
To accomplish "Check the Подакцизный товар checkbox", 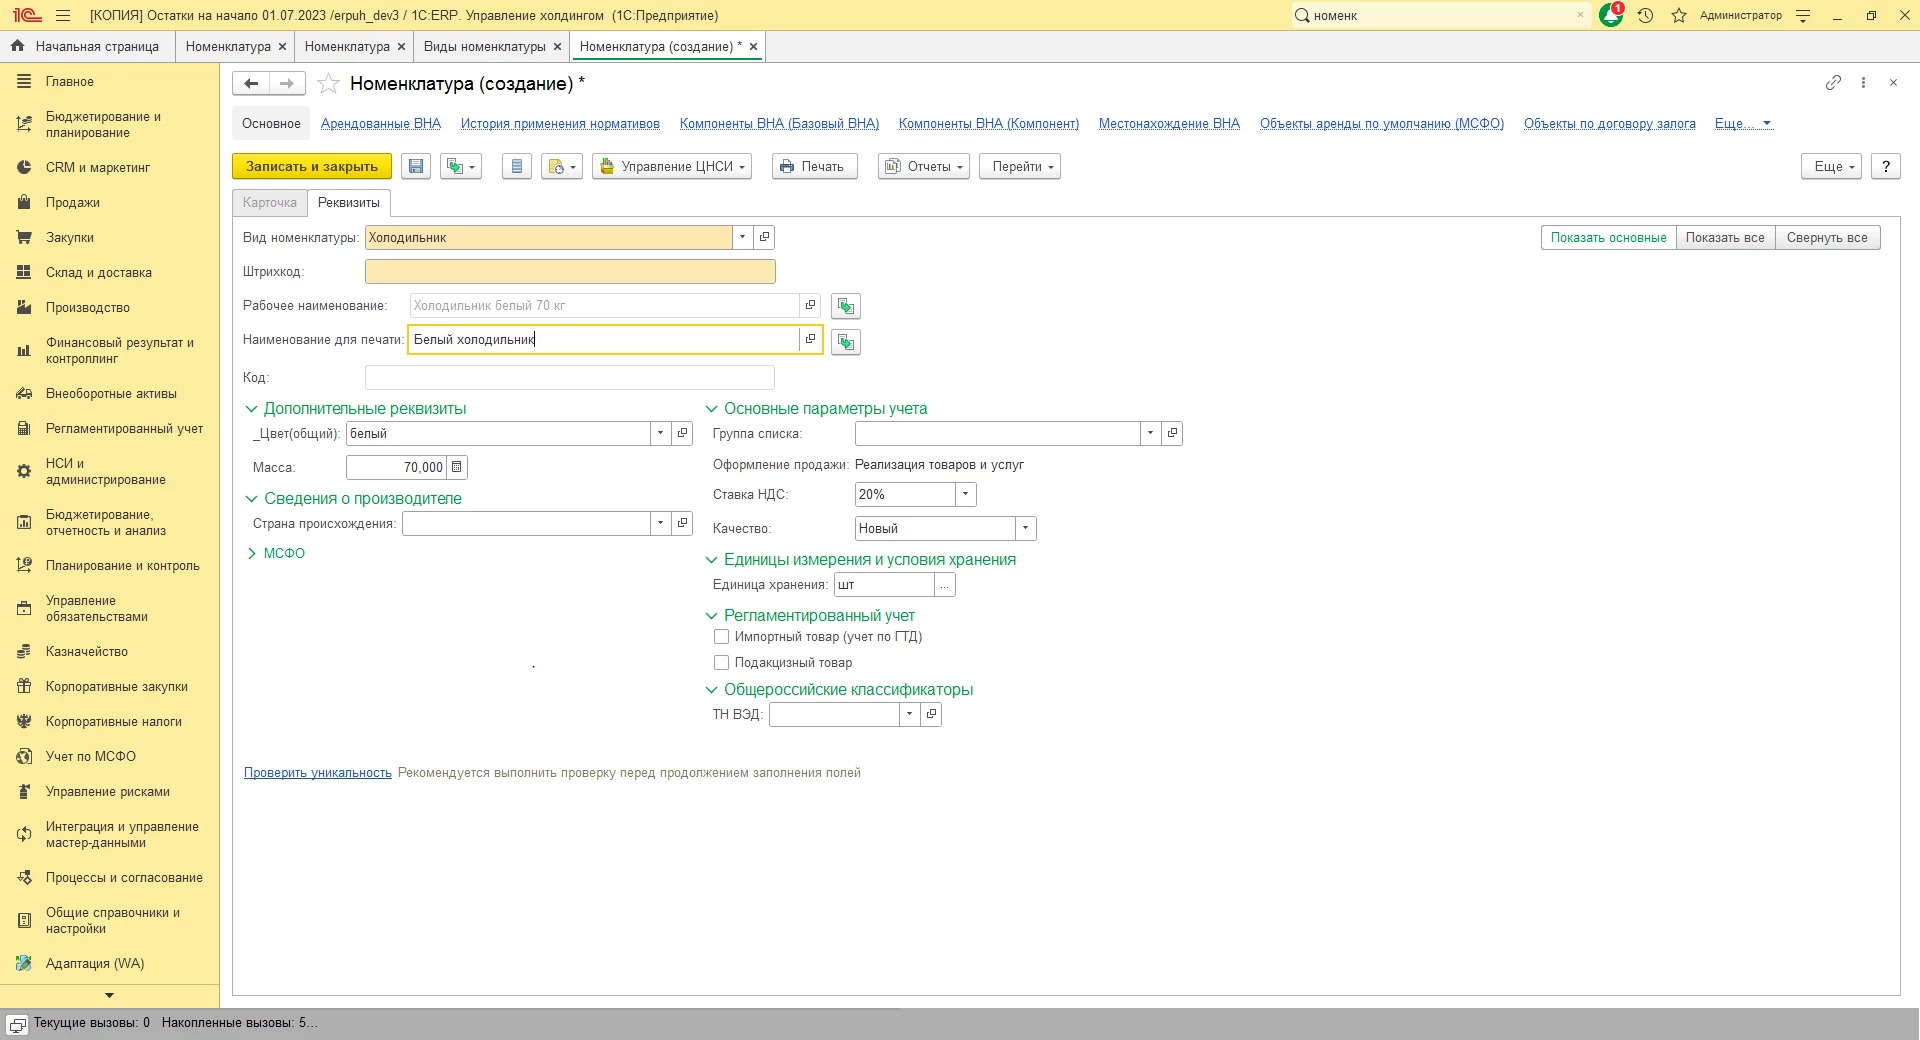I will (721, 663).
